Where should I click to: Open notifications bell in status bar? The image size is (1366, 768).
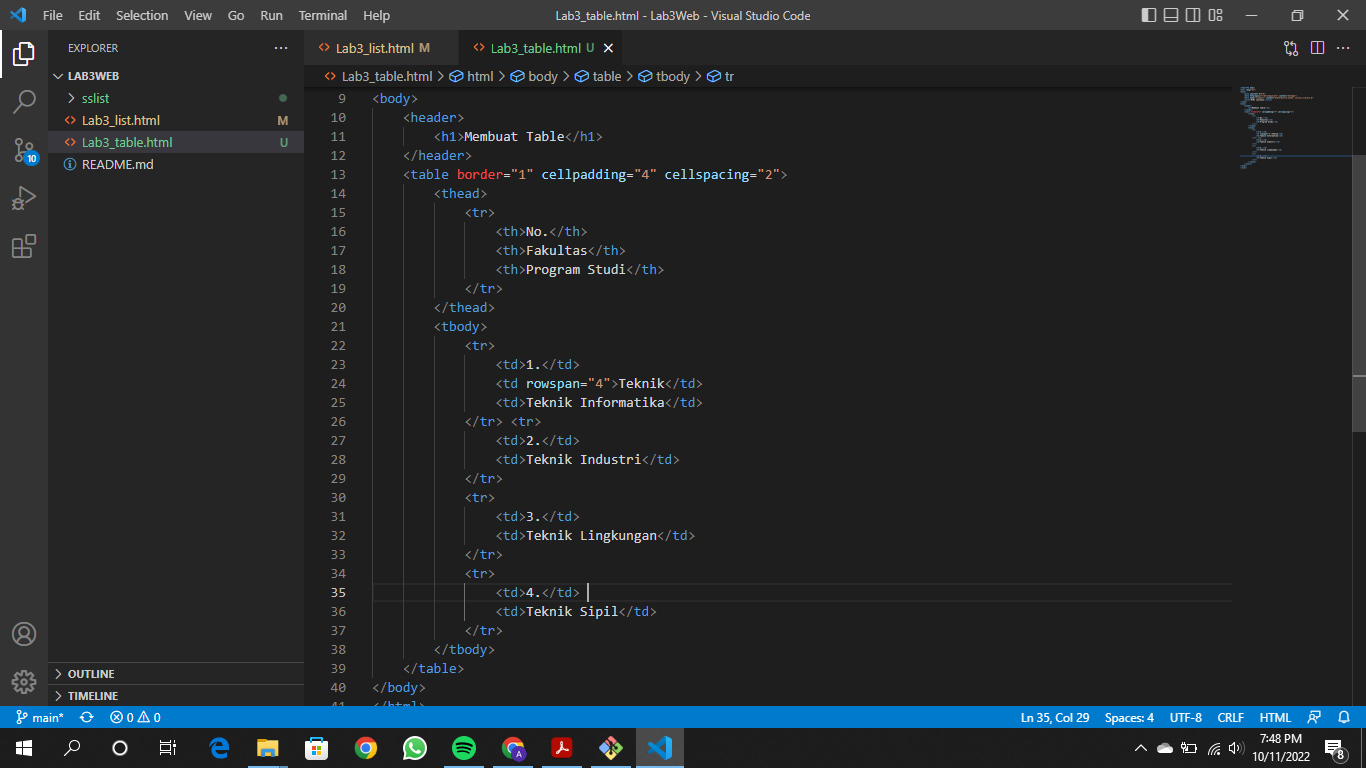pyautogui.click(x=1343, y=717)
